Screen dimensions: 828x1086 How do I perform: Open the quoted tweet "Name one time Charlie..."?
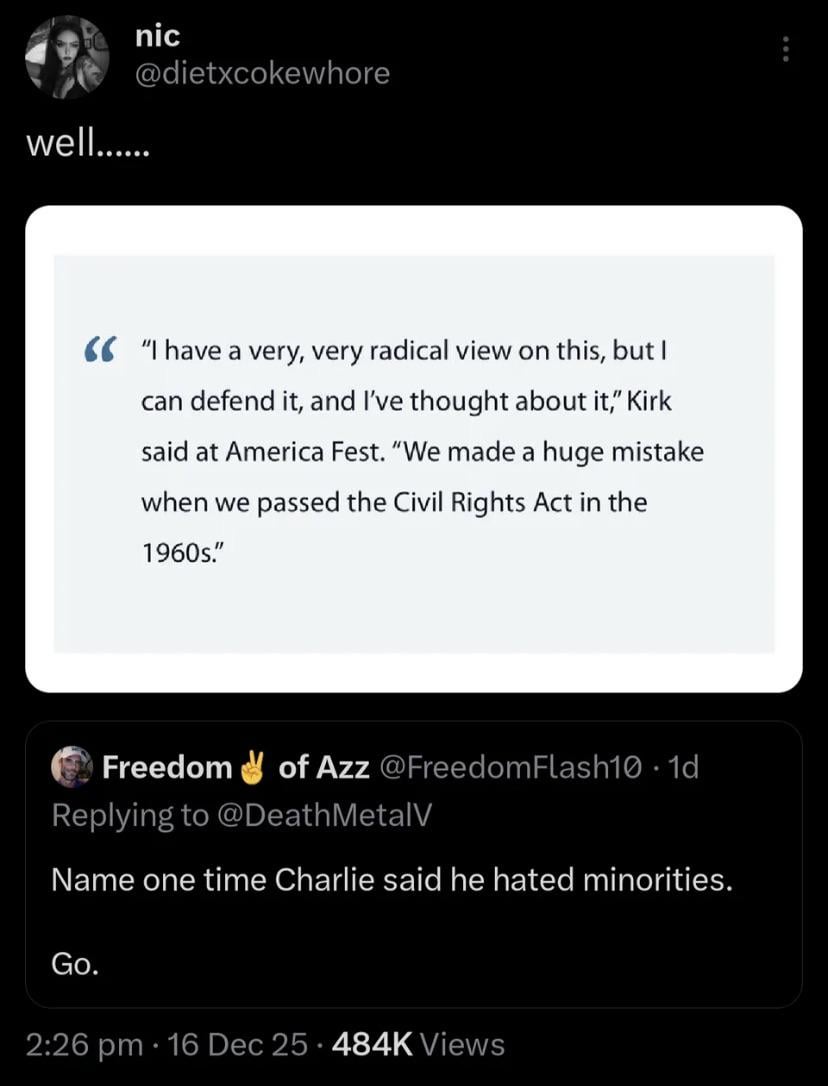[x=391, y=880]
